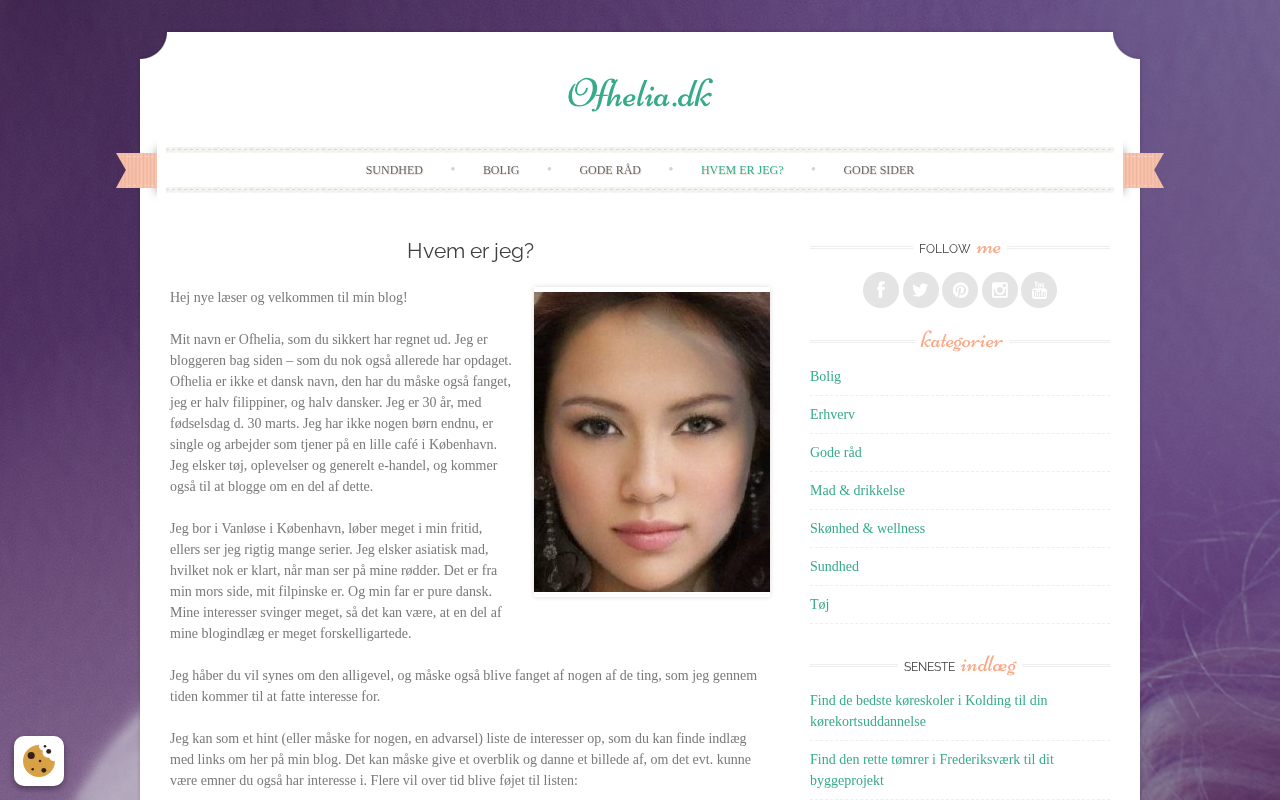Viewport: 1280px width, 800px height.
Task: Read the tømrer i Frederiksværk post
Action: [x=932, y=770]
